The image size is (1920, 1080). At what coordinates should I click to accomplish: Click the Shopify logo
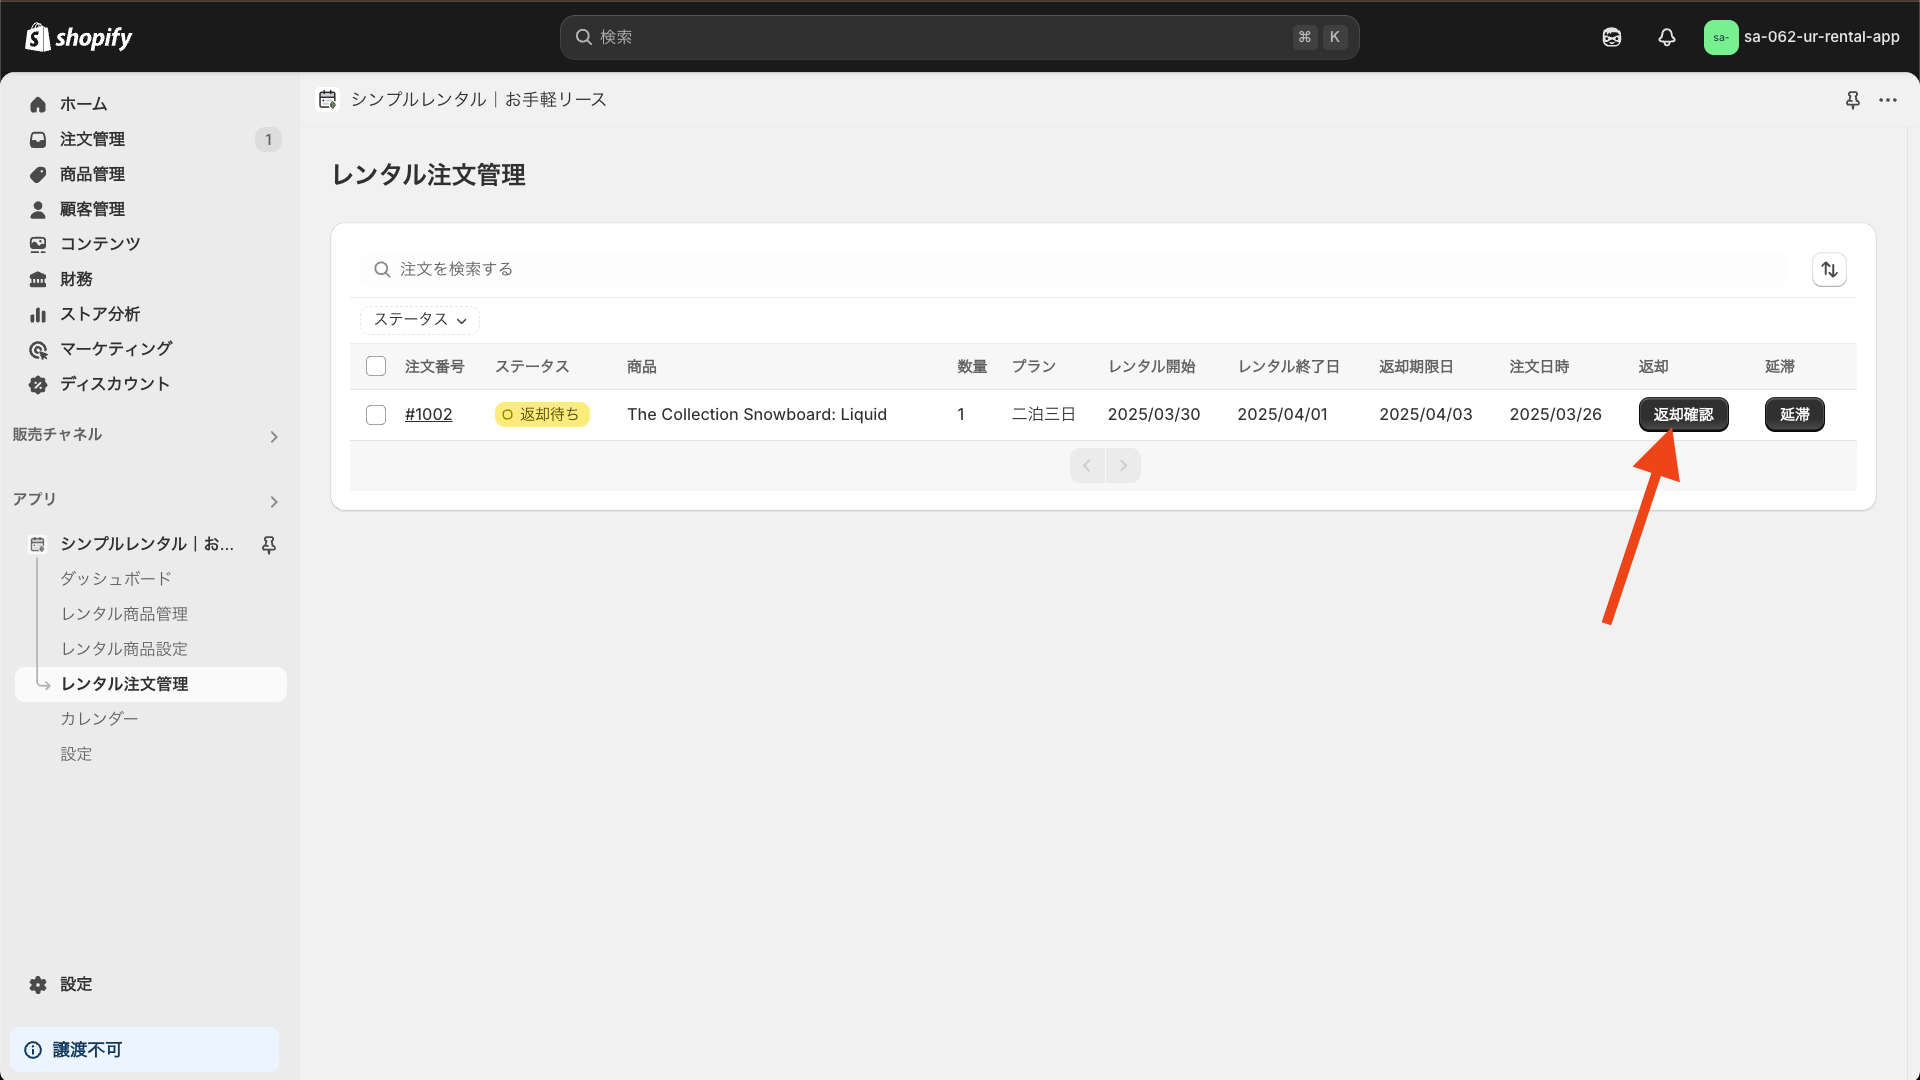[x=78, y=37]
